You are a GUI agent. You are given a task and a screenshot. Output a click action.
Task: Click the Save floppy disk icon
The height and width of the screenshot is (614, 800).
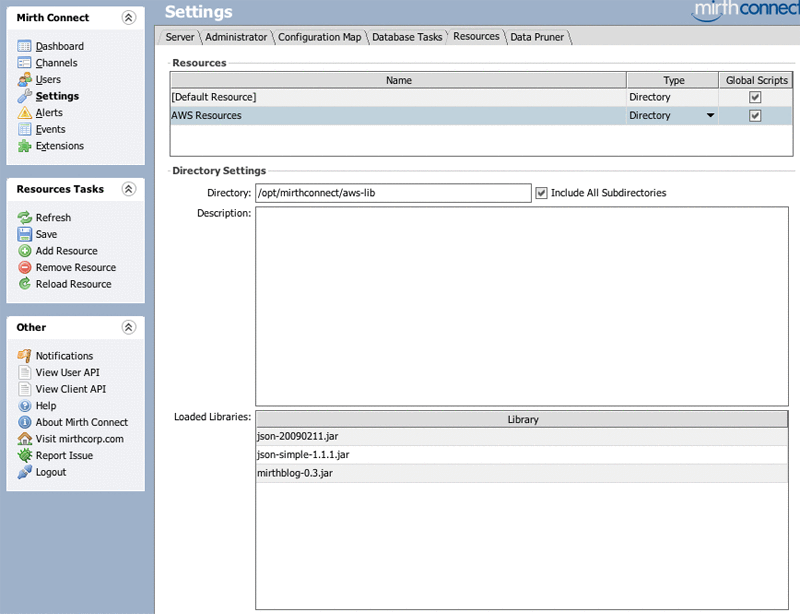pyautogui.click(x=24, y=234)
